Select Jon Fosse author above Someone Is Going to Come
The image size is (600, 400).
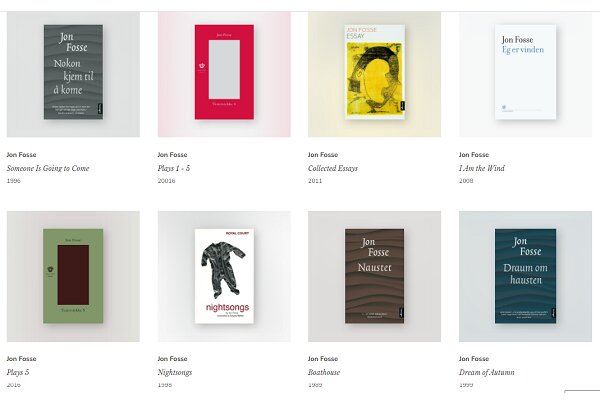(x=21, y=155)
